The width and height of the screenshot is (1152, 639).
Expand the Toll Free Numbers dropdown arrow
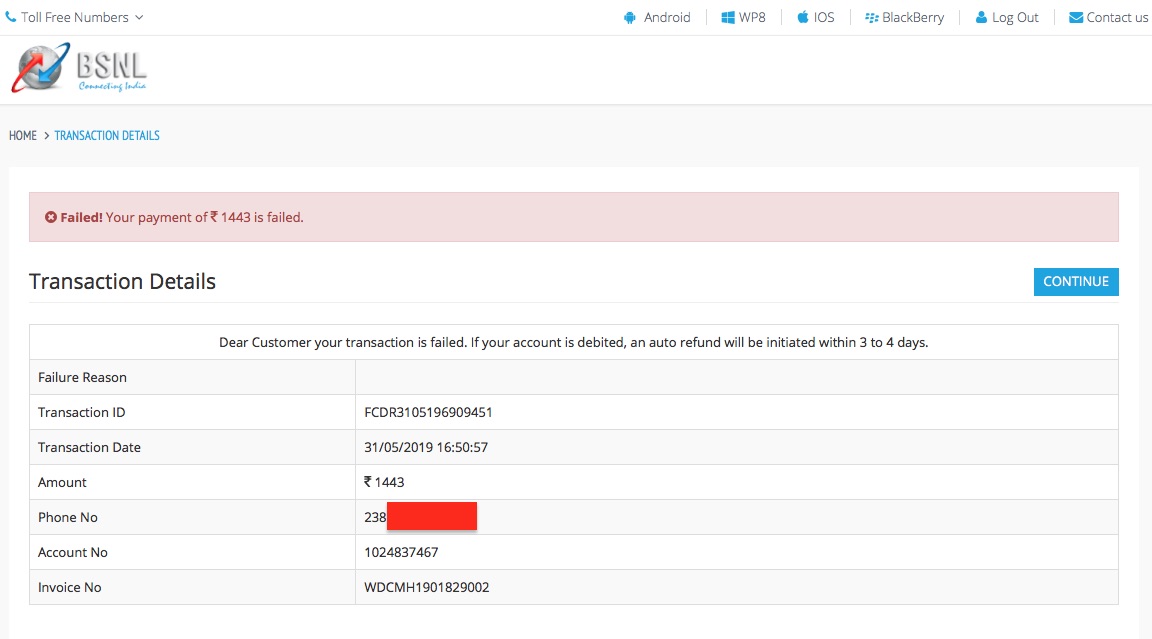(x=139, y=17)
